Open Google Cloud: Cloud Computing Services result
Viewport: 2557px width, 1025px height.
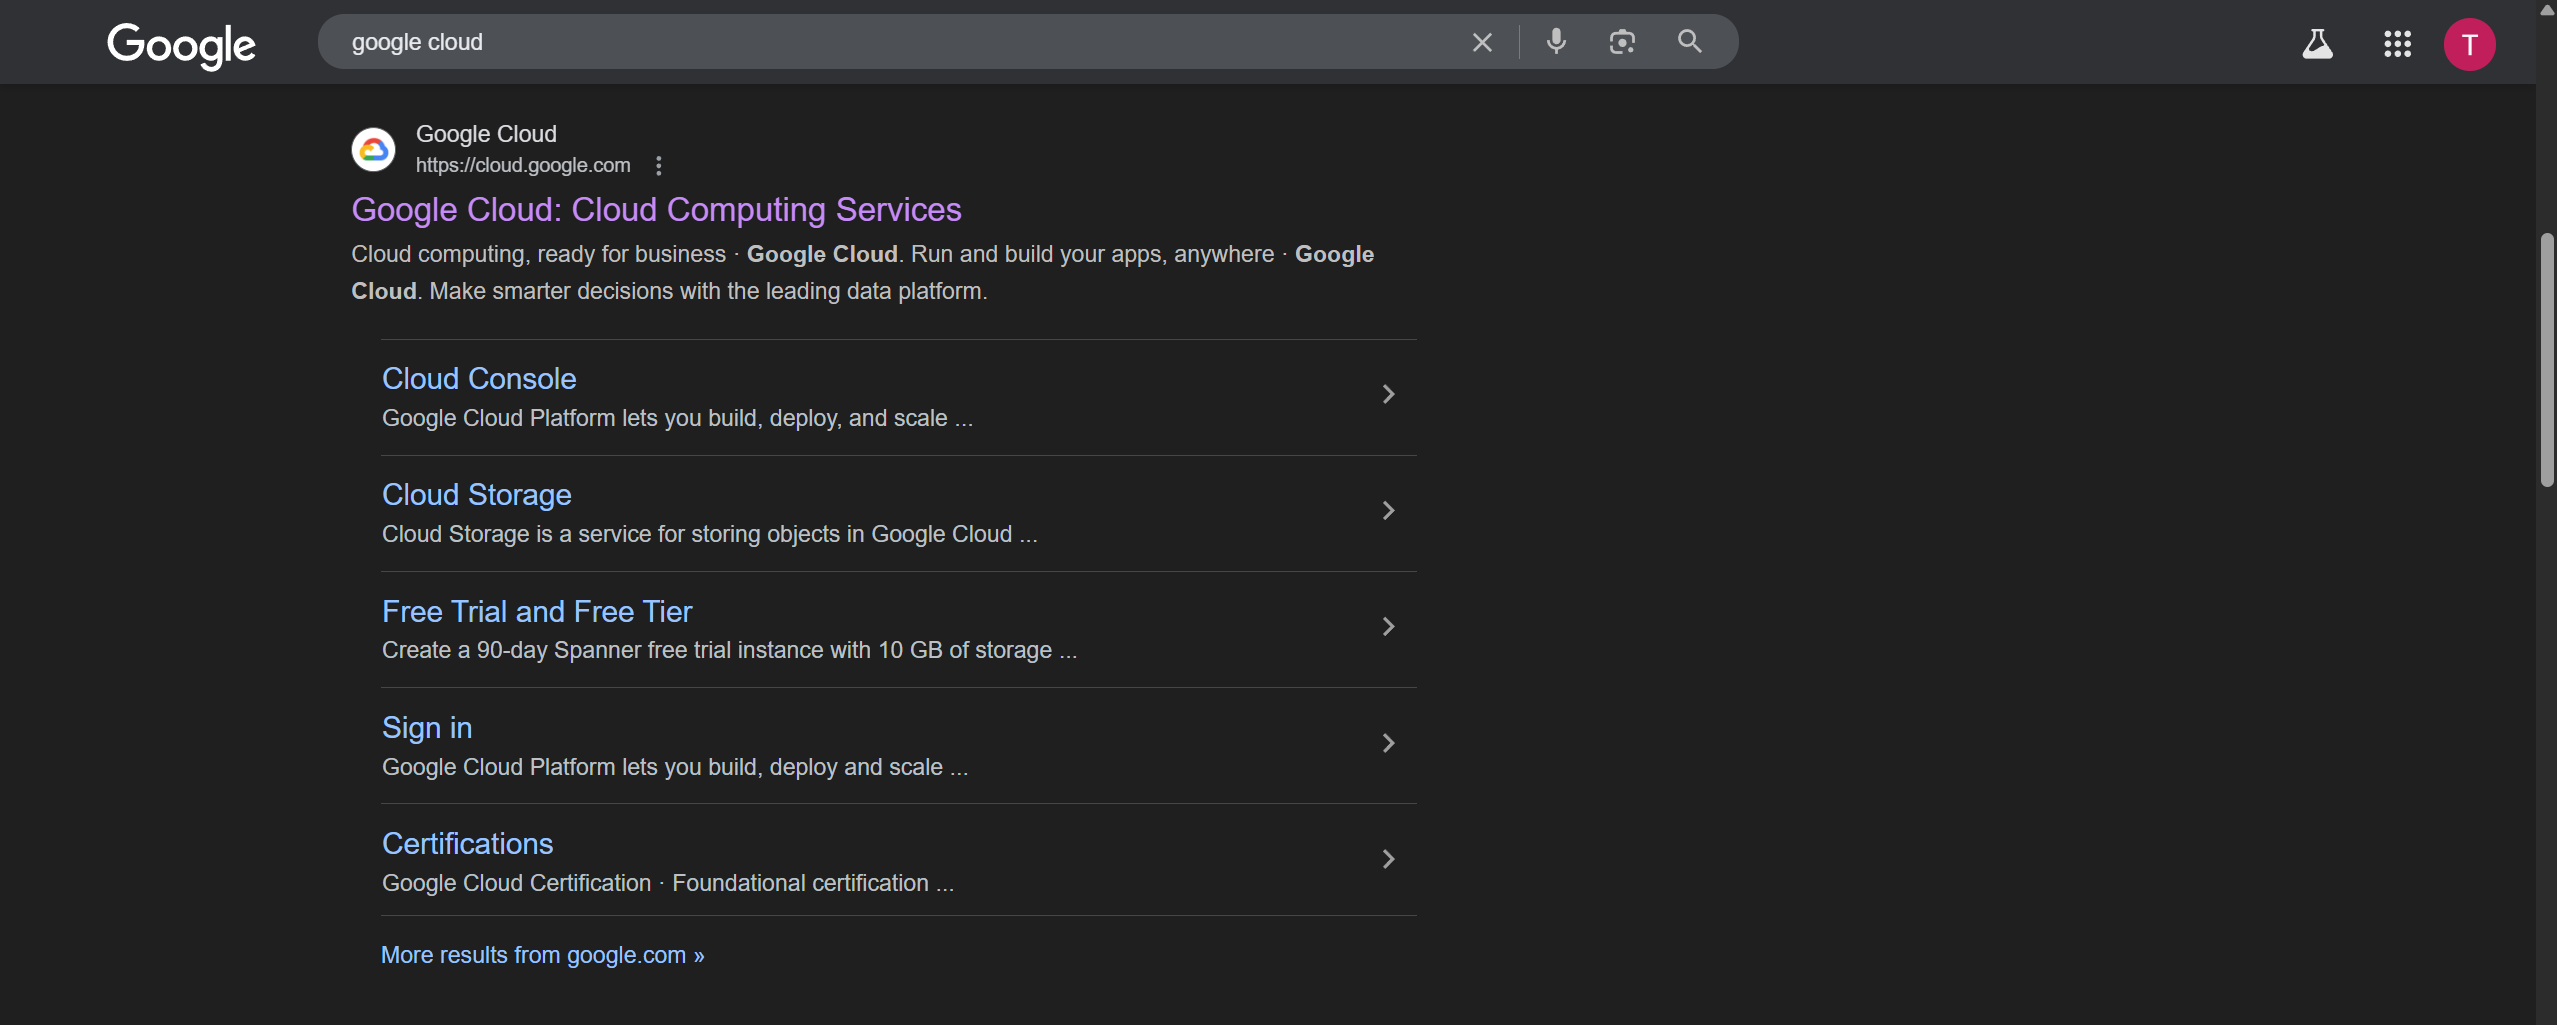[x=656, y=210]
